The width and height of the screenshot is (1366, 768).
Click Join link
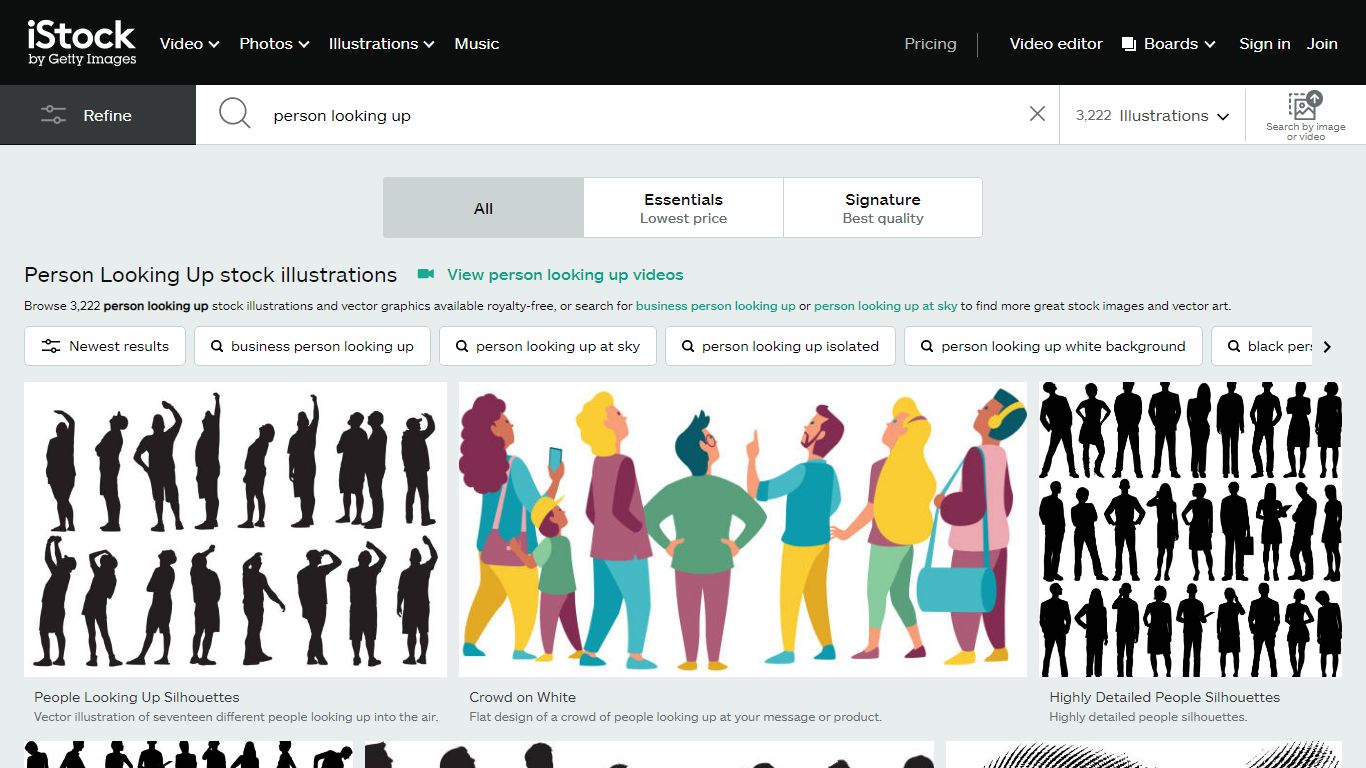tap(1322, 44)
